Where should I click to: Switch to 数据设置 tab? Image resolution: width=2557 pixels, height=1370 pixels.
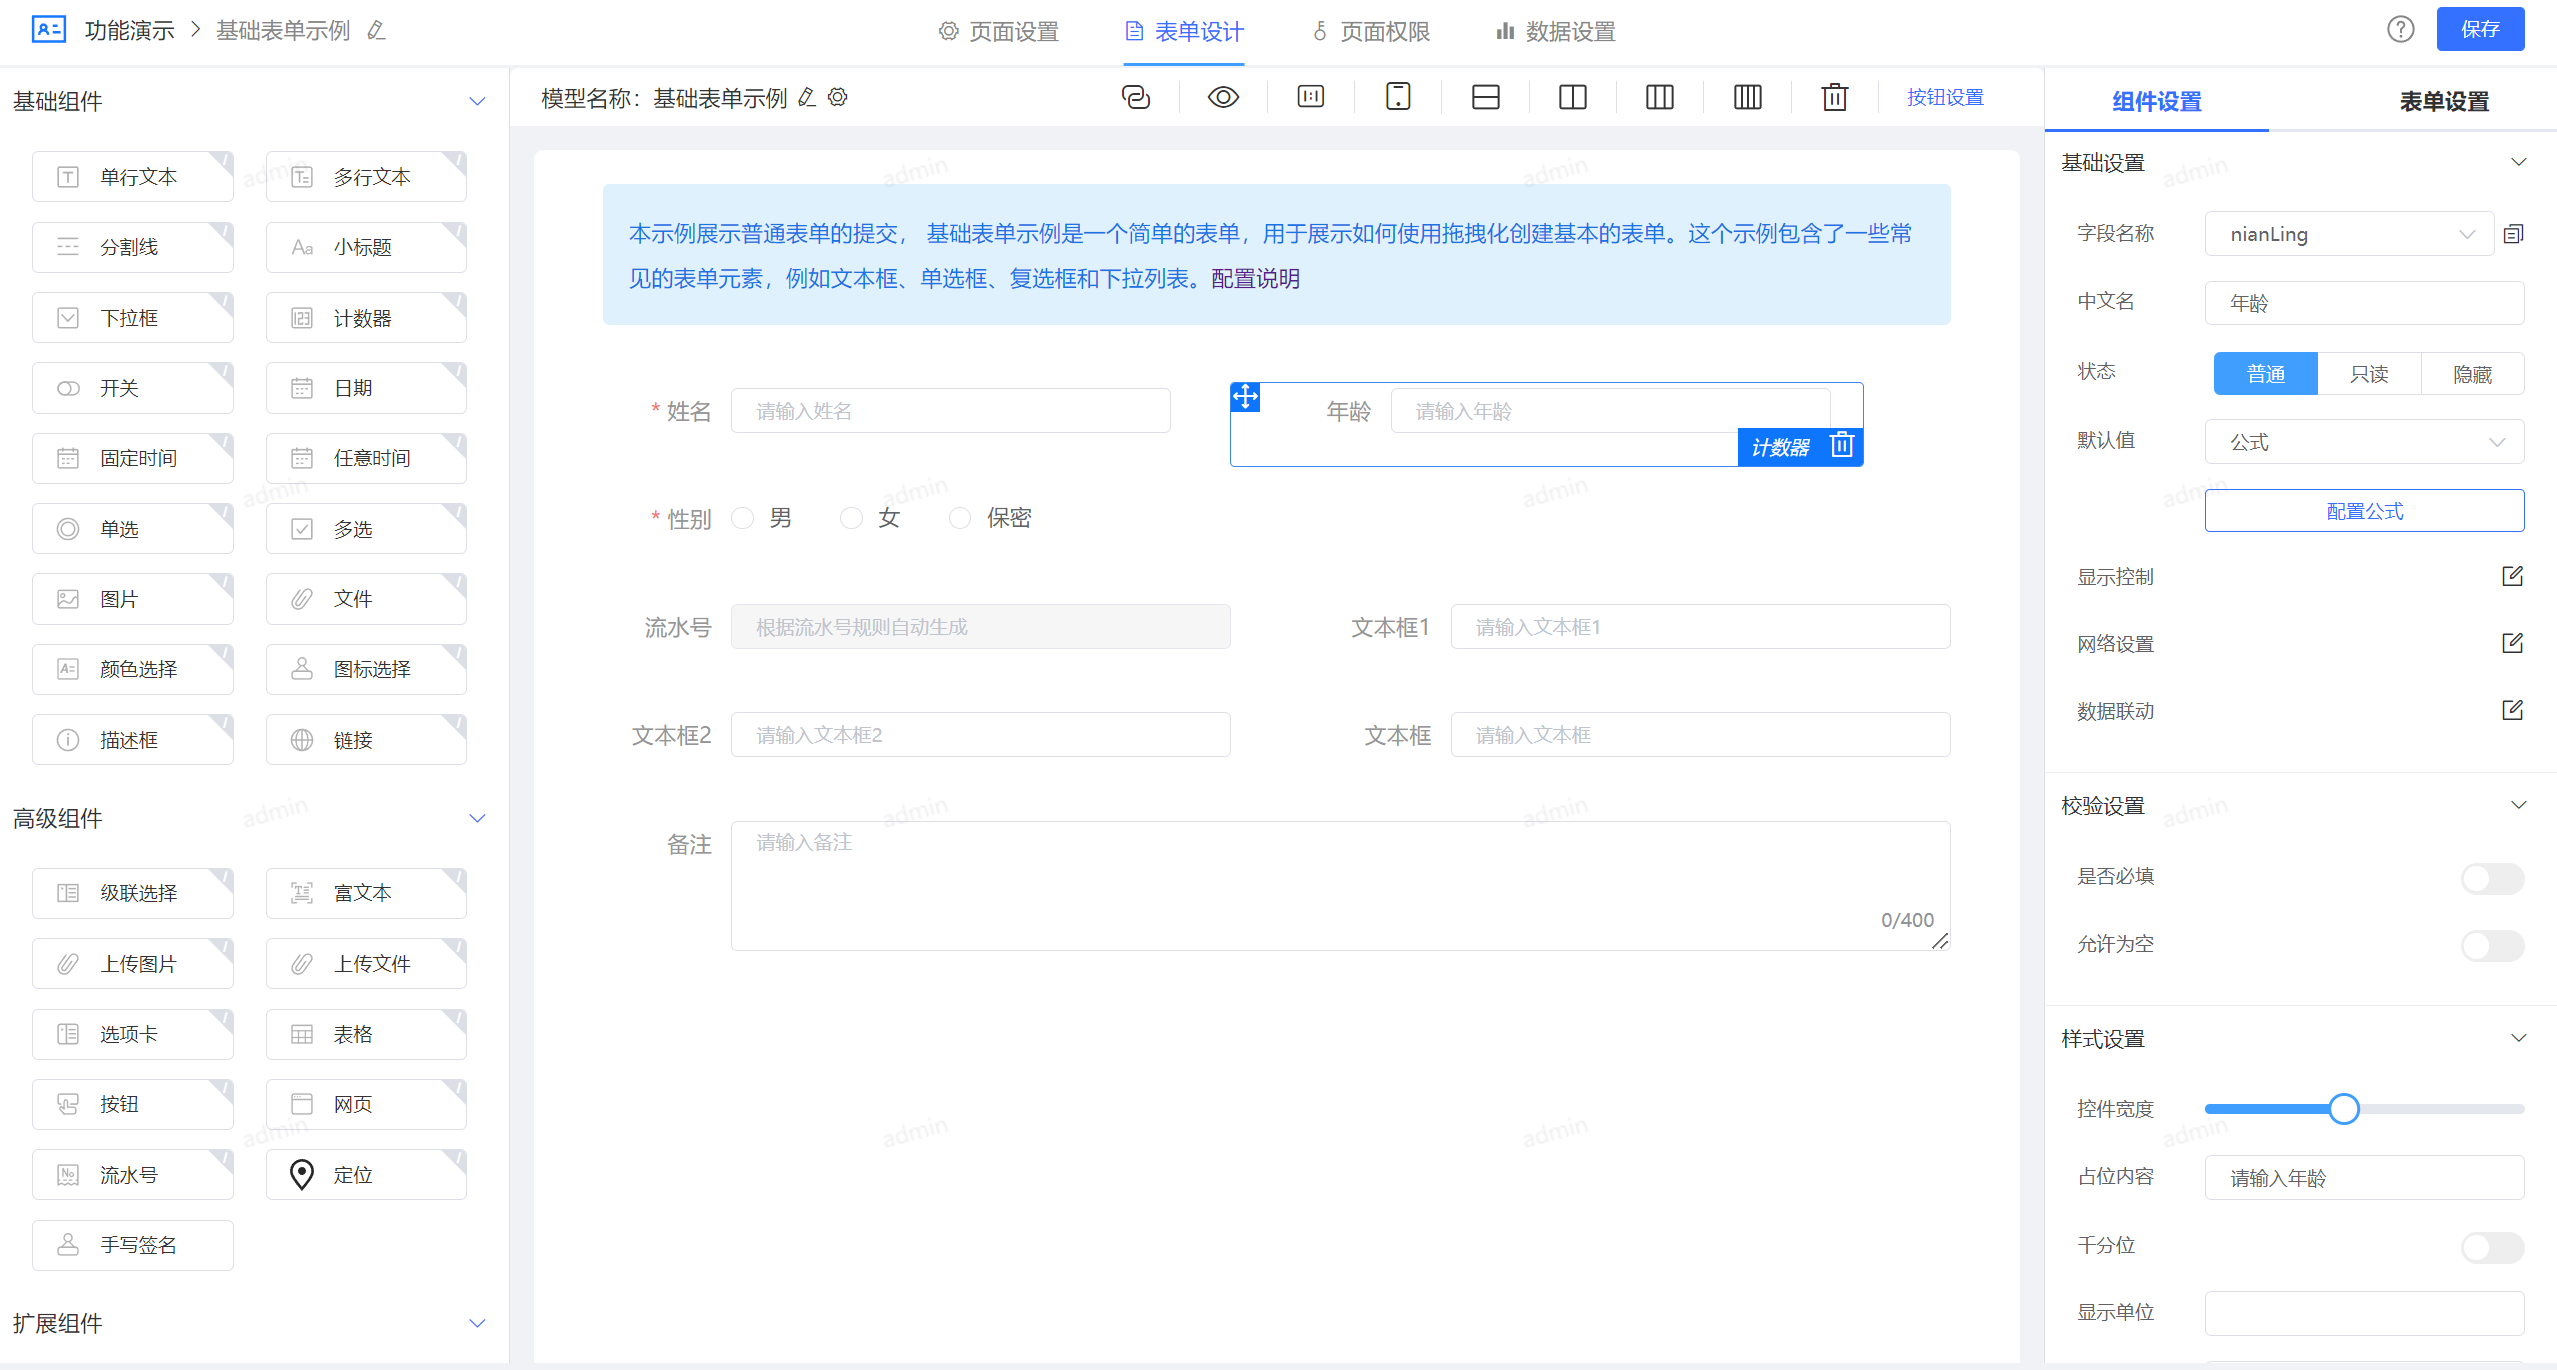click(x=1556, y=32)
